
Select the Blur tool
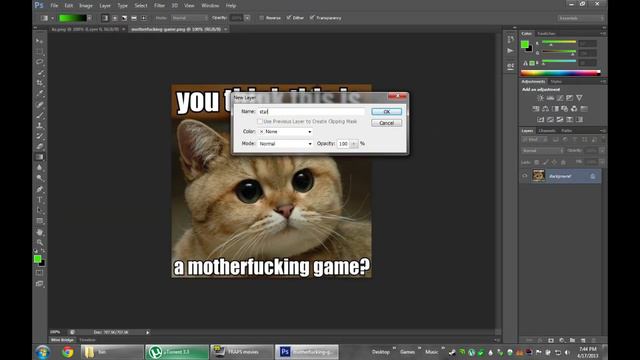39,167
